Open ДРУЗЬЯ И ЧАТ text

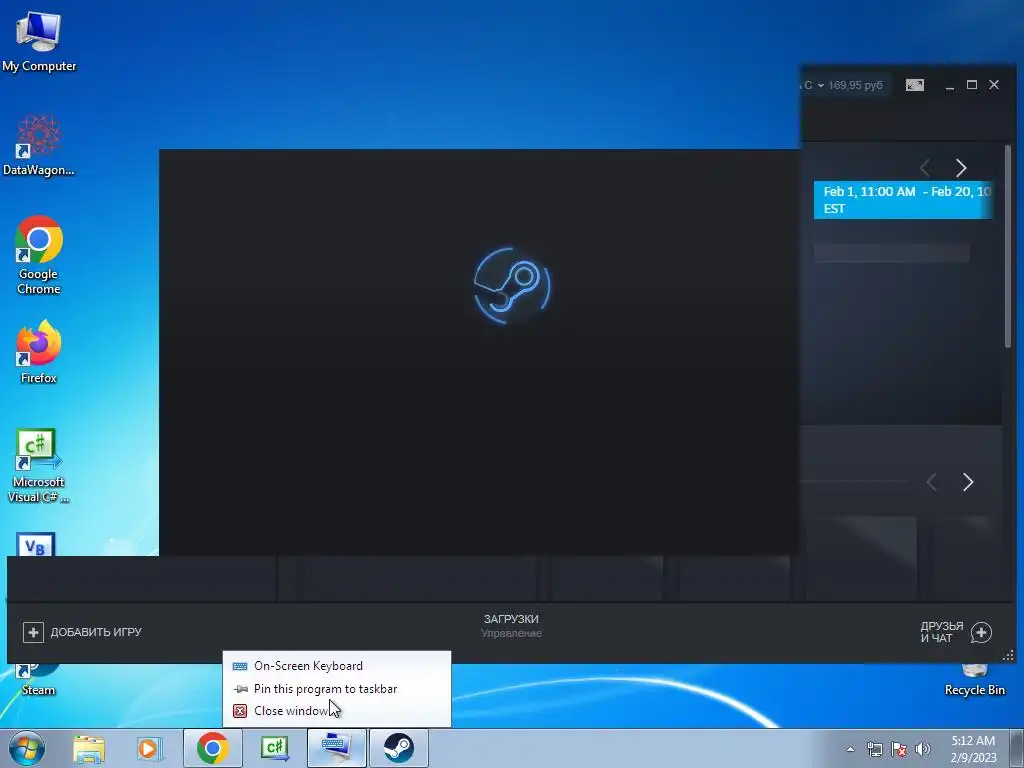[x=942, y=632]
